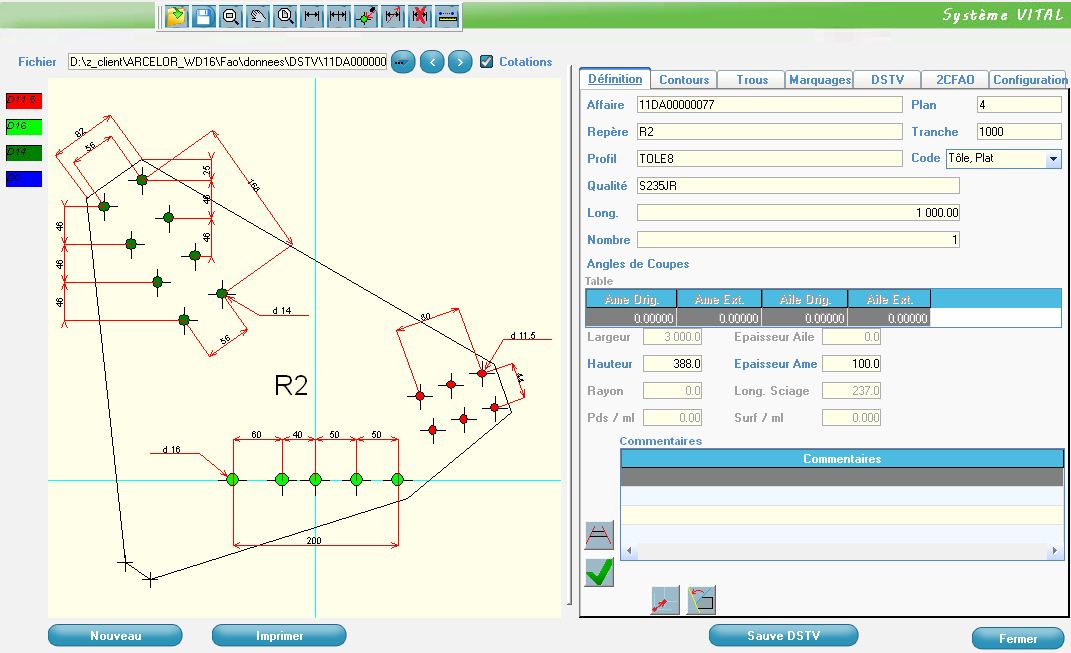The width and height of the screenshot is (1071, 653).
Task: Click the red D11.5 legend swatch
Action: pyautogui.click(x=24, y=100)
